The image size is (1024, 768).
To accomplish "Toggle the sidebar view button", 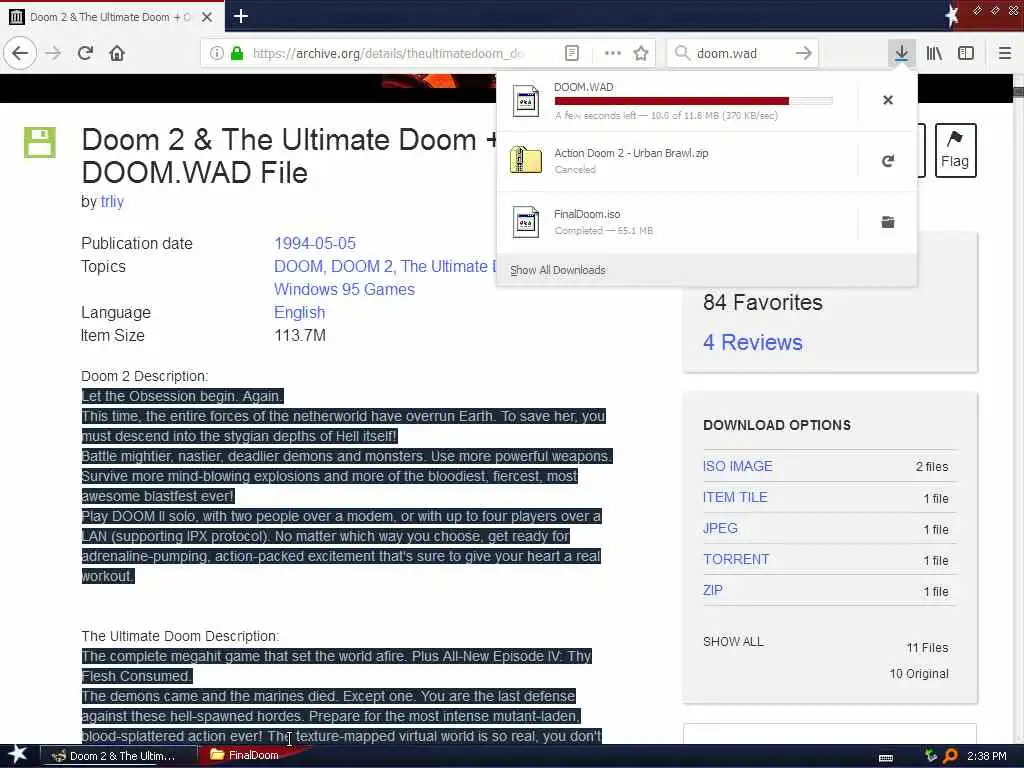I will coord(966,53).
